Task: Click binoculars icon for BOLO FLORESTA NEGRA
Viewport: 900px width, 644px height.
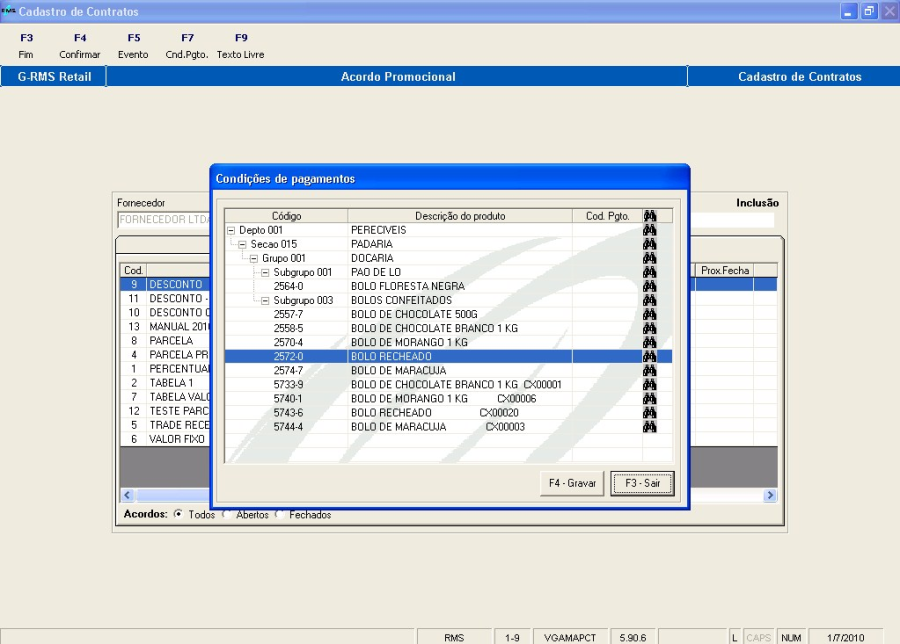Action: (x=649, y=286)
